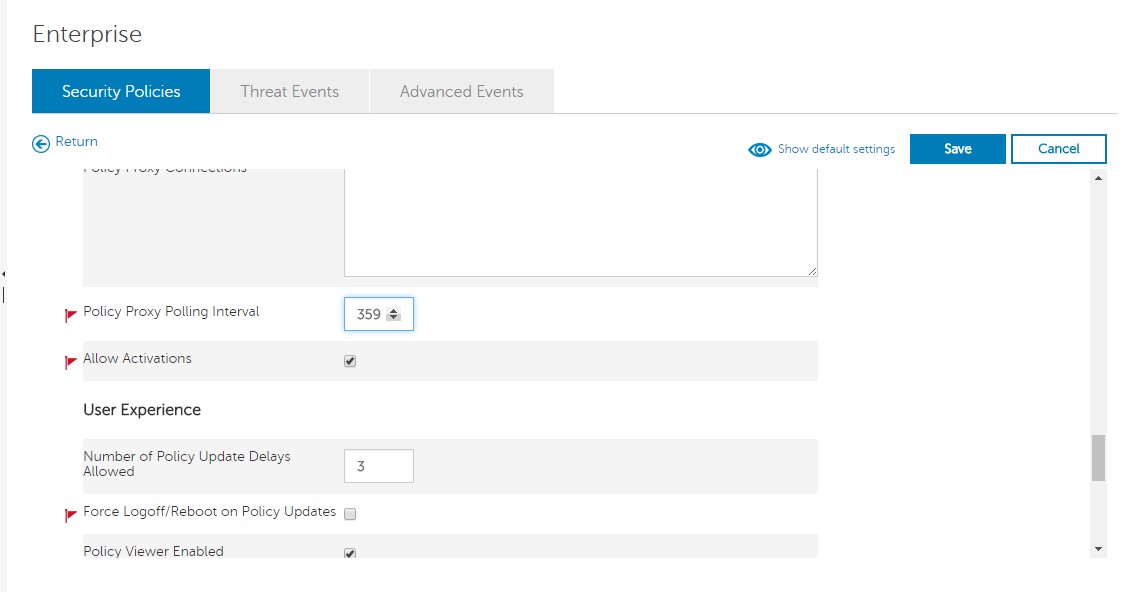This screenshot has height=592, width=1139.
Task: Click red flag beside Policy Proxy Polling Interval
Action: [x=71, y=315]
